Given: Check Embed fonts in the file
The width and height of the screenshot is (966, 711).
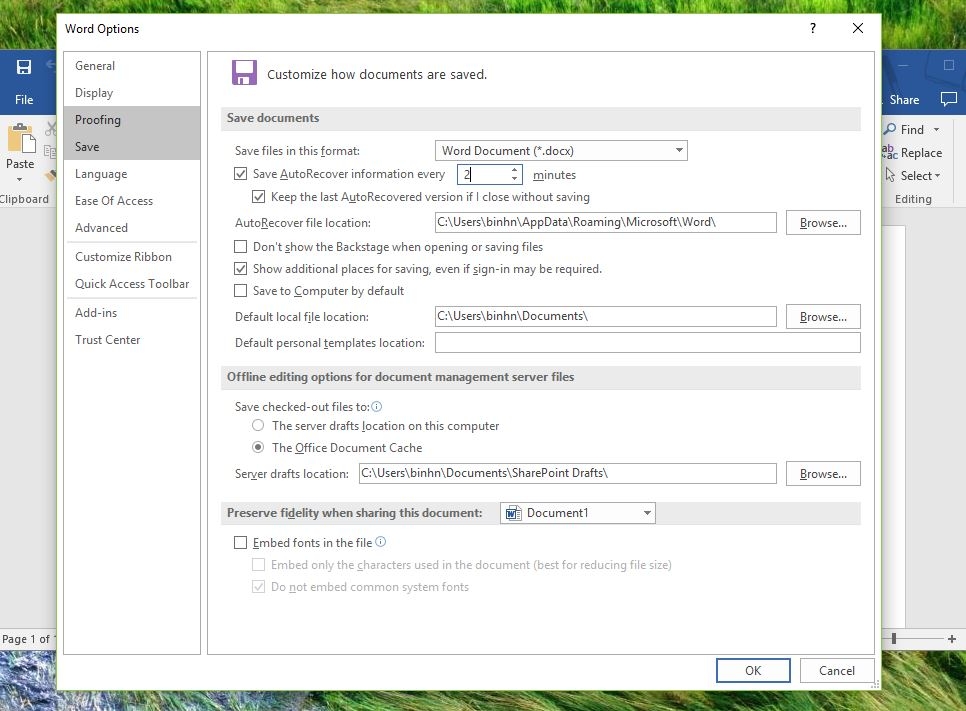Looking at the screenshot, I should coord(241,542).
